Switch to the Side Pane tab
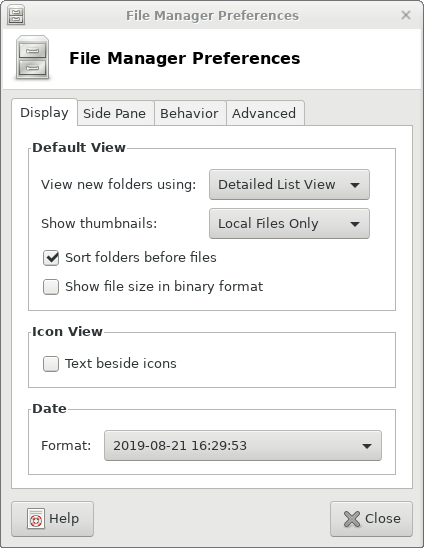This screenshot has height=548, width=424. pyautogui.click(x=115, y=113)
